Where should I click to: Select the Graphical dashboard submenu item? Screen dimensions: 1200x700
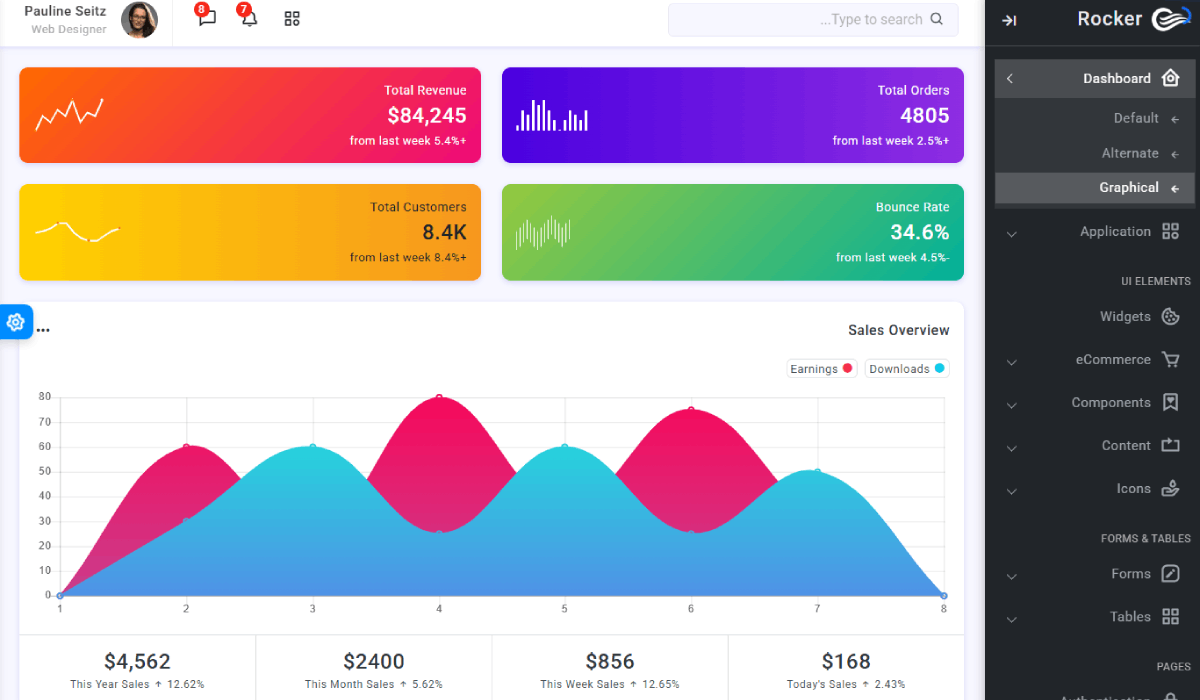click(1095, 188)
